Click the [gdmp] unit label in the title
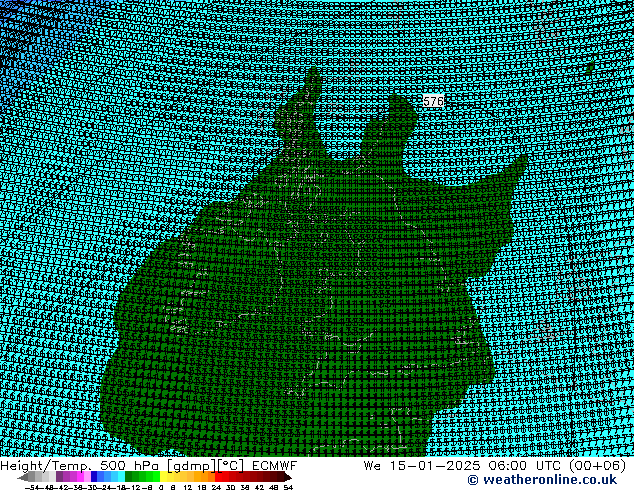Image resolution: width=634 pixels, height=490 pixels. [188, 465]
